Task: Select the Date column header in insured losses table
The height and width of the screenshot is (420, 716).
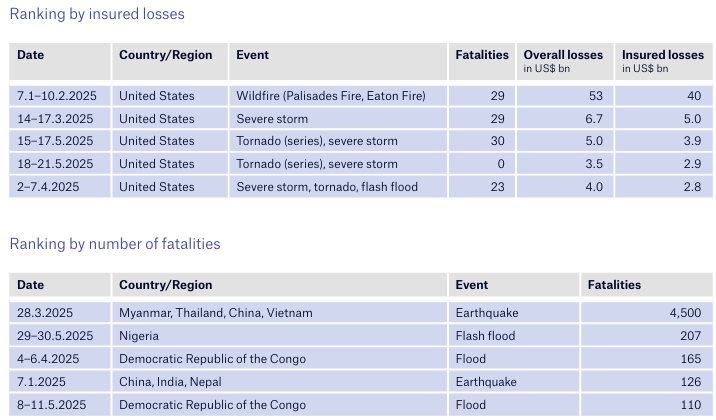Action: (x=60, y=62)
